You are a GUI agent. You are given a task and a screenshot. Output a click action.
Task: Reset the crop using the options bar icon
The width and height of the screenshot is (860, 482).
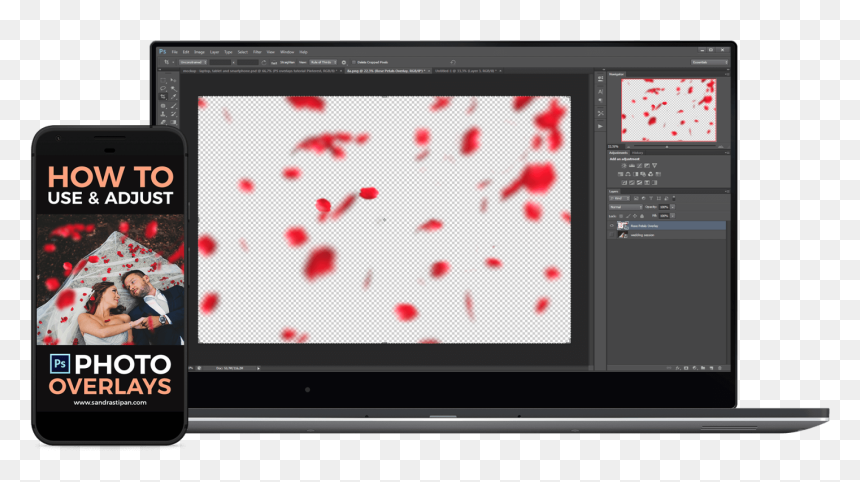453,63
